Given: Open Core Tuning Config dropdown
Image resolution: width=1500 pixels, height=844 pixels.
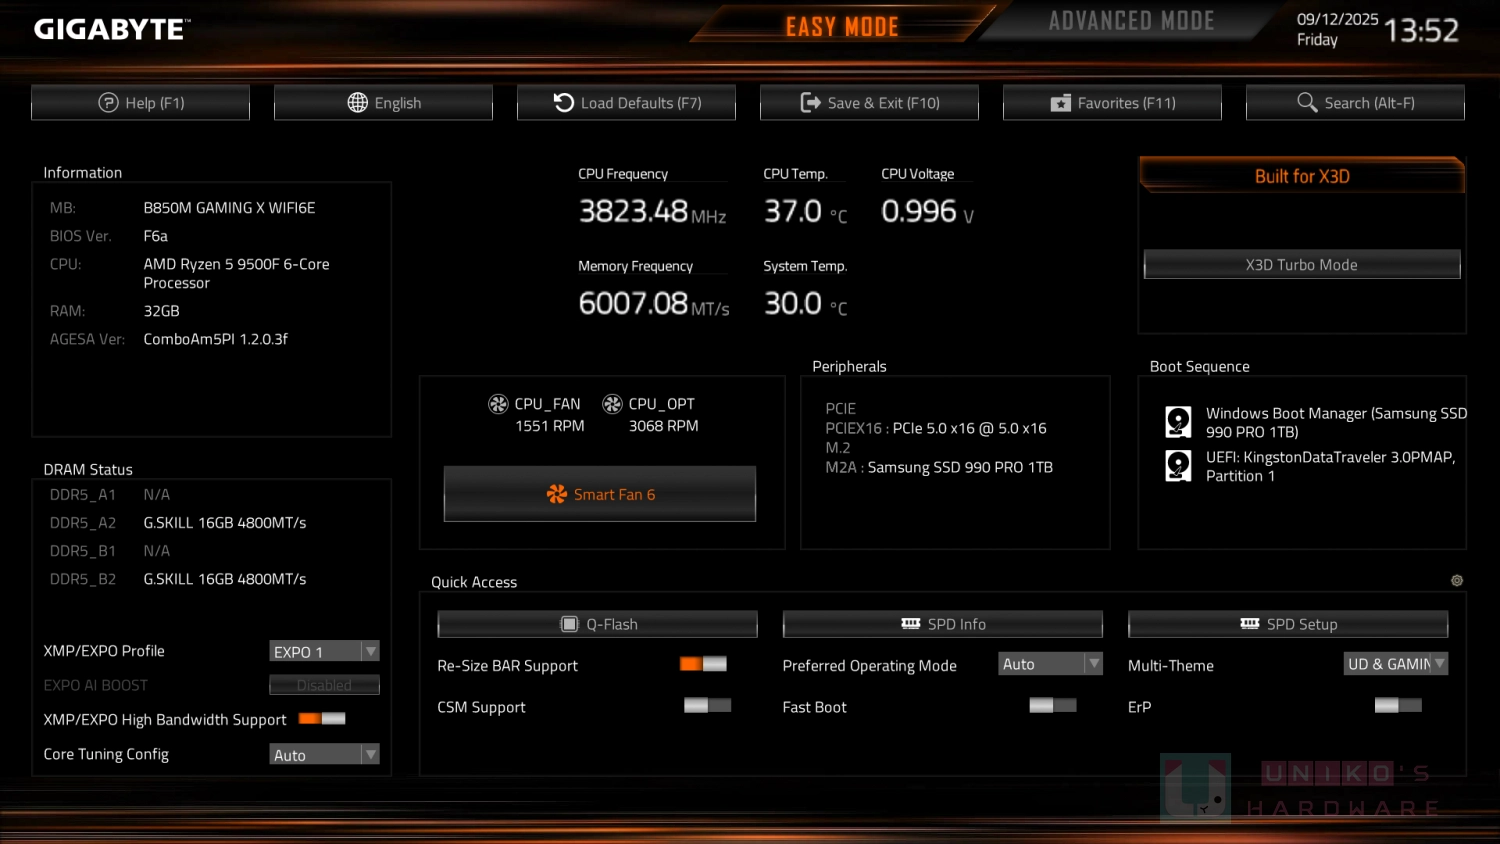Looking at the screenshot, I should coord(324,755).
